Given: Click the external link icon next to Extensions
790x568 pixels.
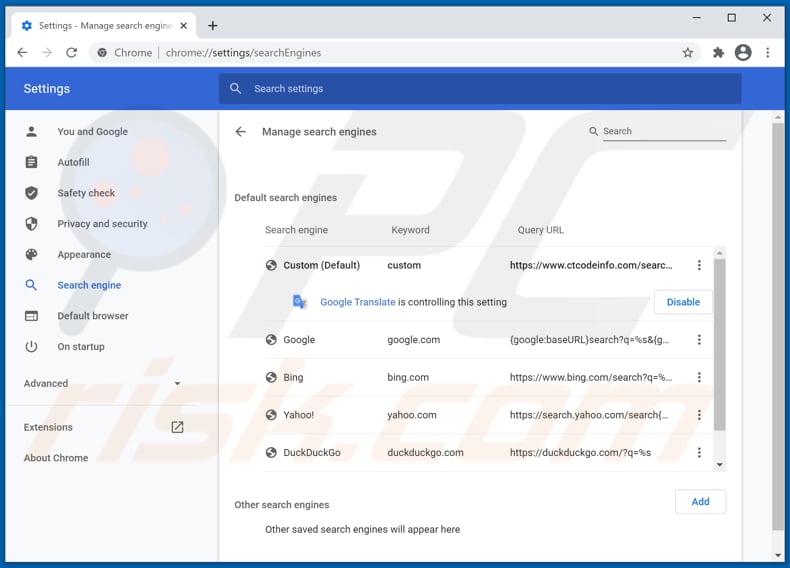Looking at the screenshot, I should [x=177, y=427].
